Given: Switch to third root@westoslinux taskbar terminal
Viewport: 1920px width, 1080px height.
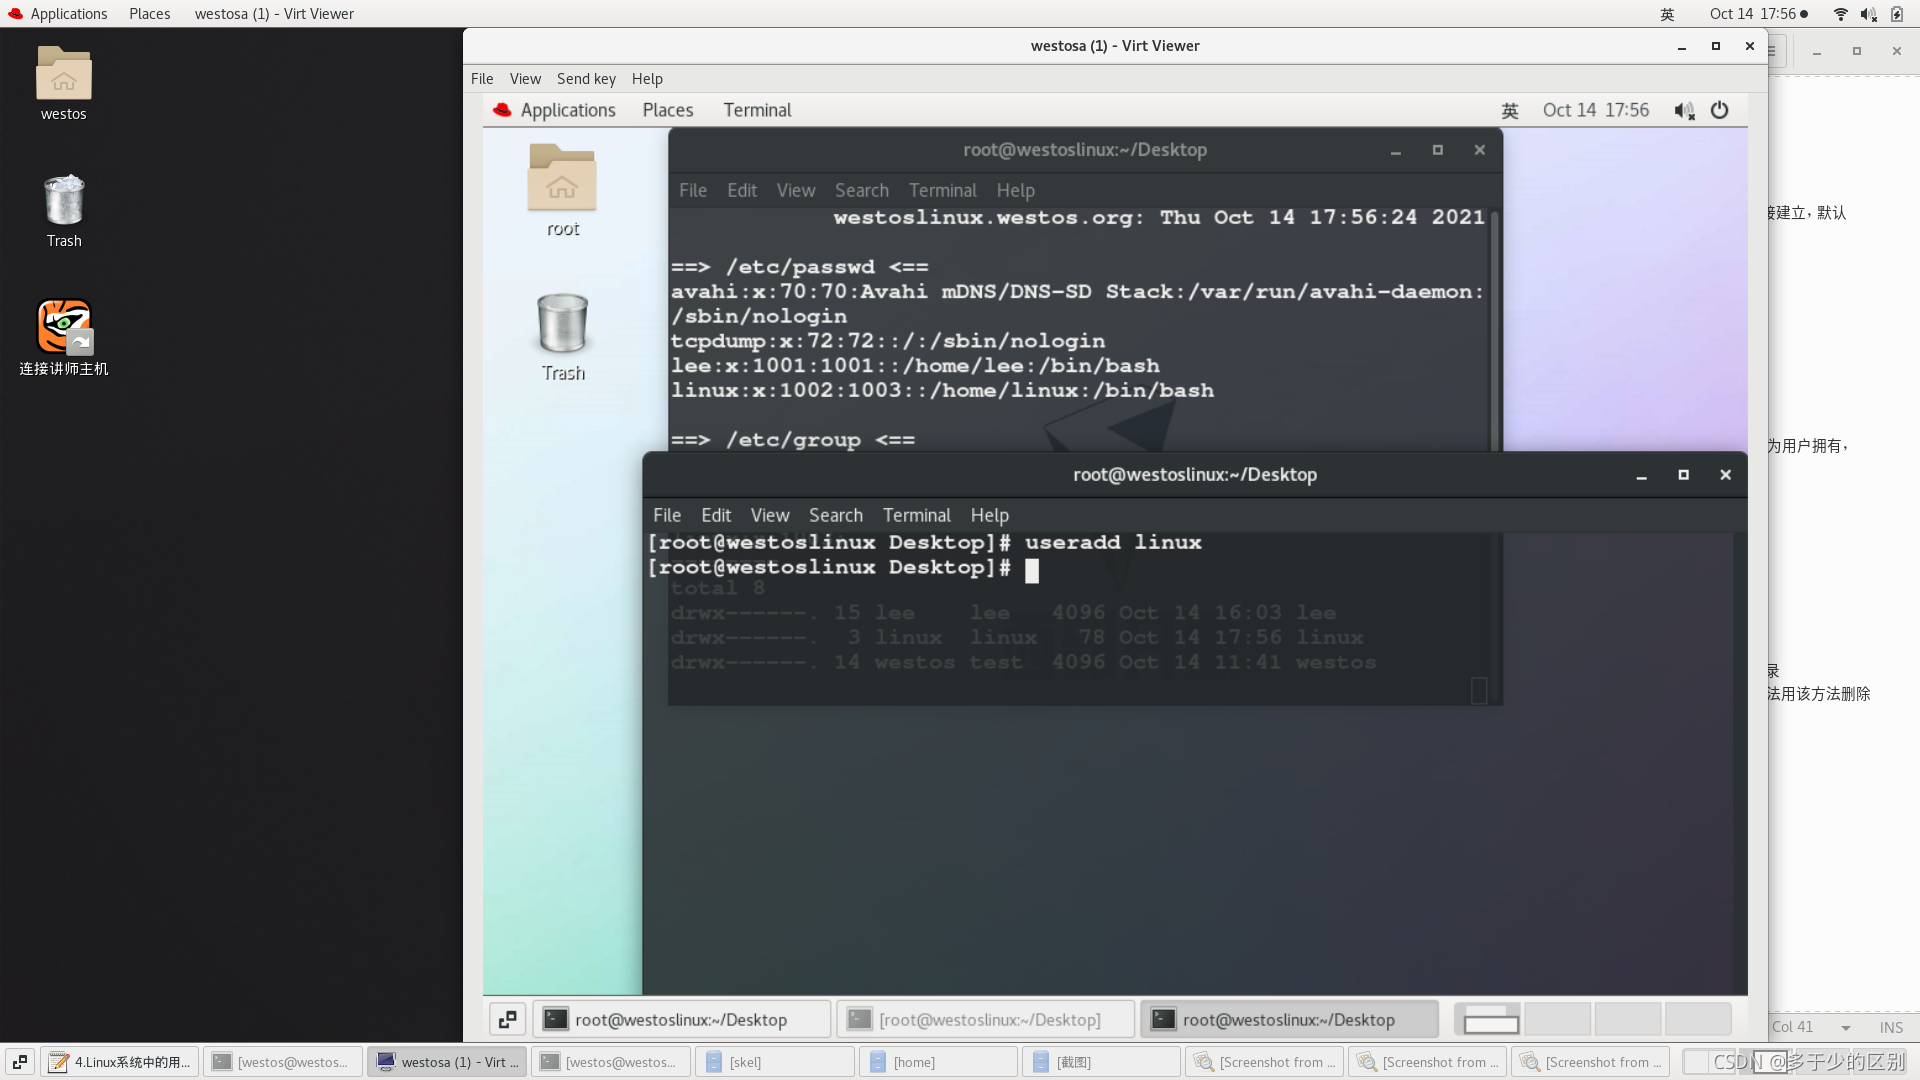Looking at the screenshot, I should 1288,1019.
